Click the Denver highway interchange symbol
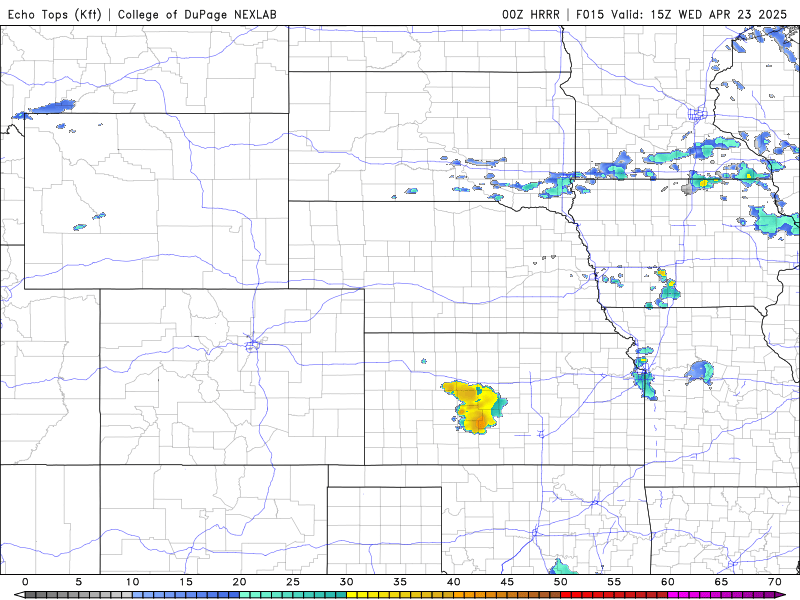Viewport: 800px width, 600px height. [252, 345]
